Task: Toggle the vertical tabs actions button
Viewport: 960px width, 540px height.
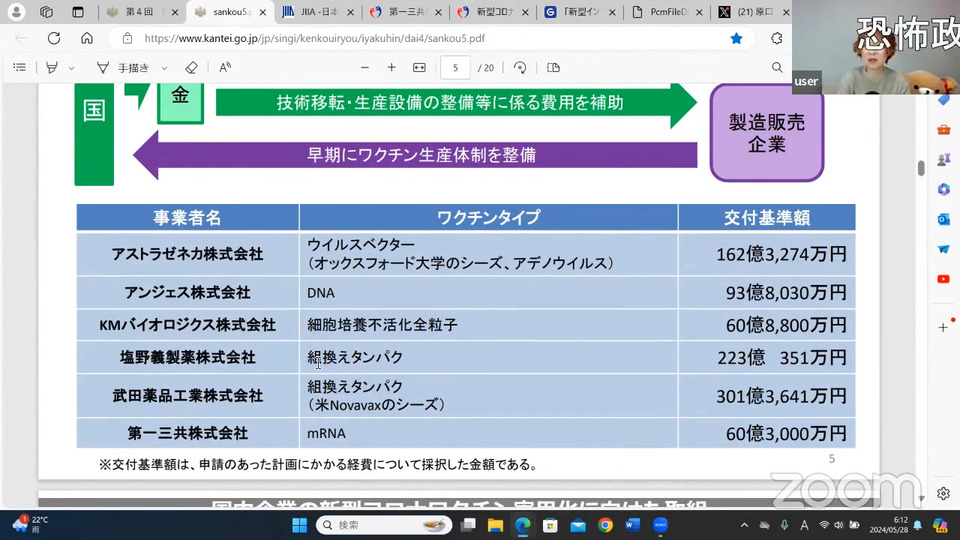Action: 78,12
